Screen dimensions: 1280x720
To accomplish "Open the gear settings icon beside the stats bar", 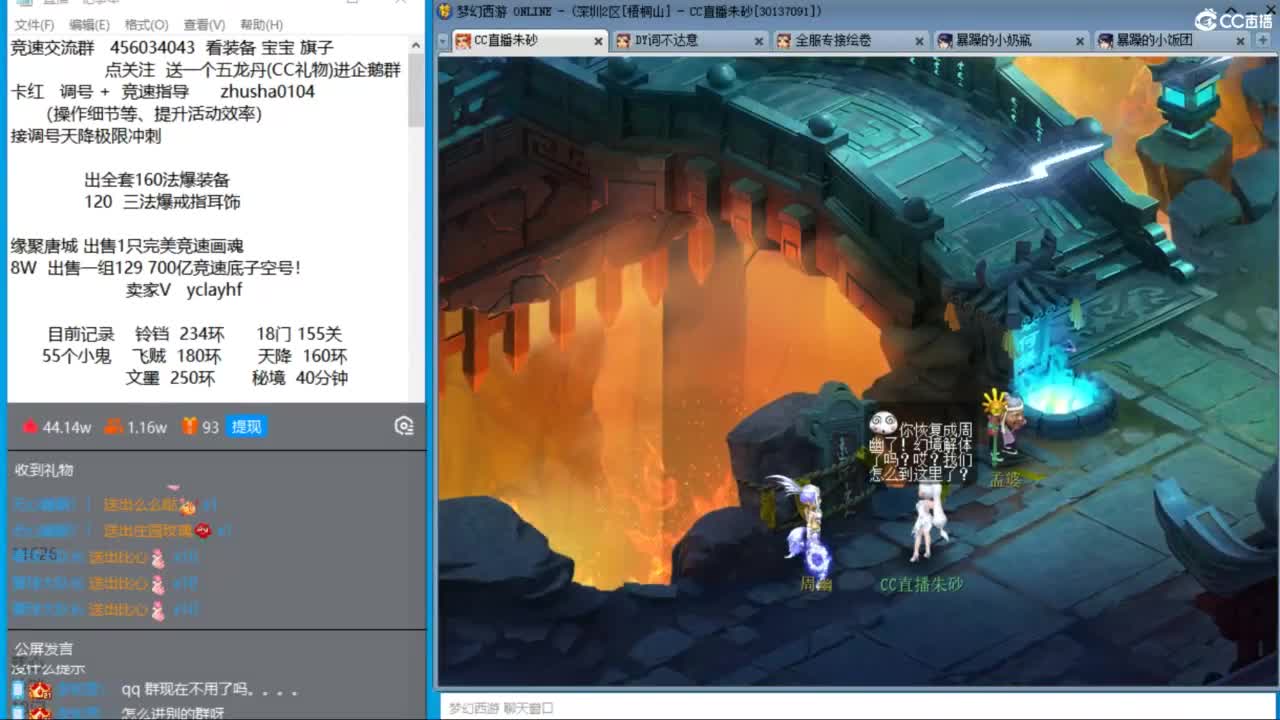I will 404,426.
